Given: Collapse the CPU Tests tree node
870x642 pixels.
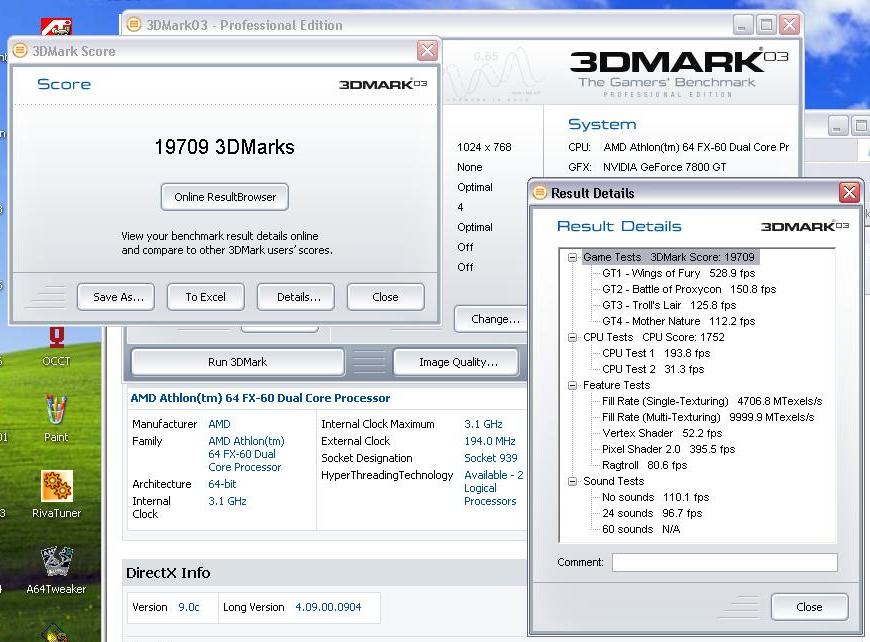Looking at the screenshot, I should (573, 337).
